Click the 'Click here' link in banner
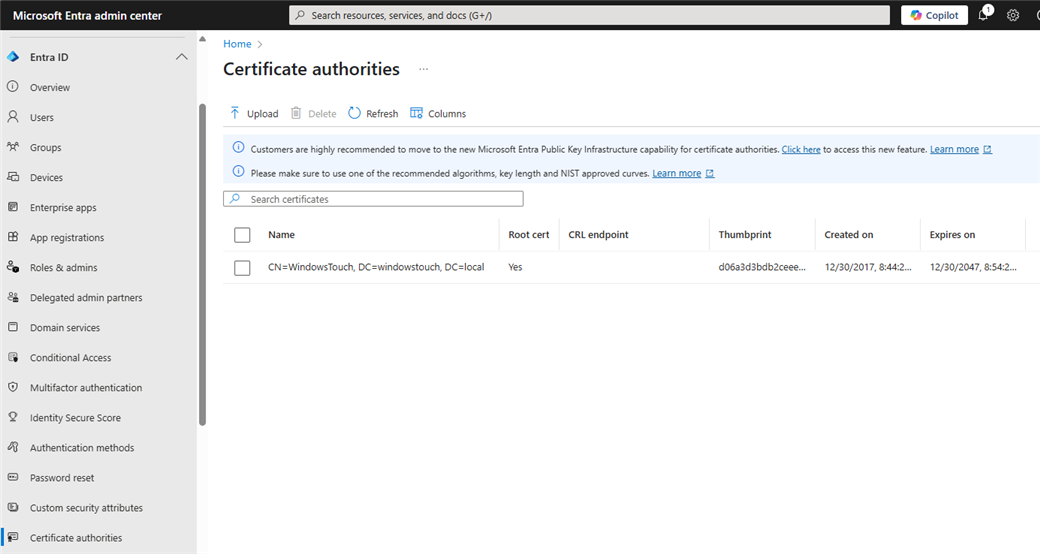The image size is (1040, 554). click(801, 149)
